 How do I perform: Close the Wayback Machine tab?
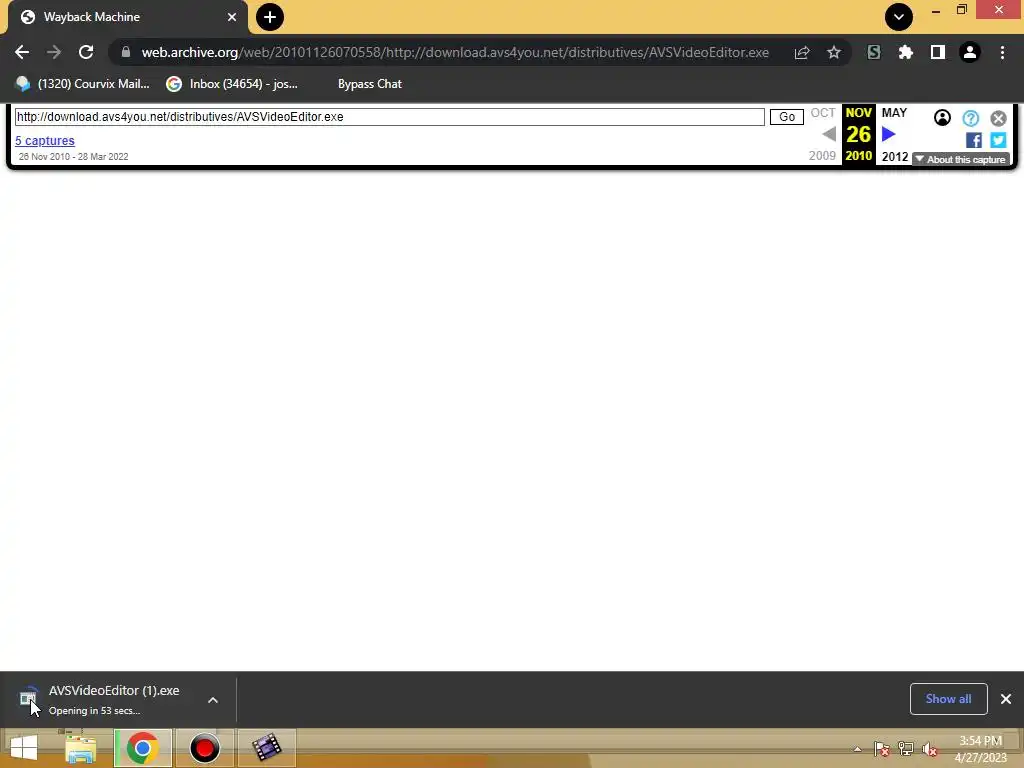point(232,17)
